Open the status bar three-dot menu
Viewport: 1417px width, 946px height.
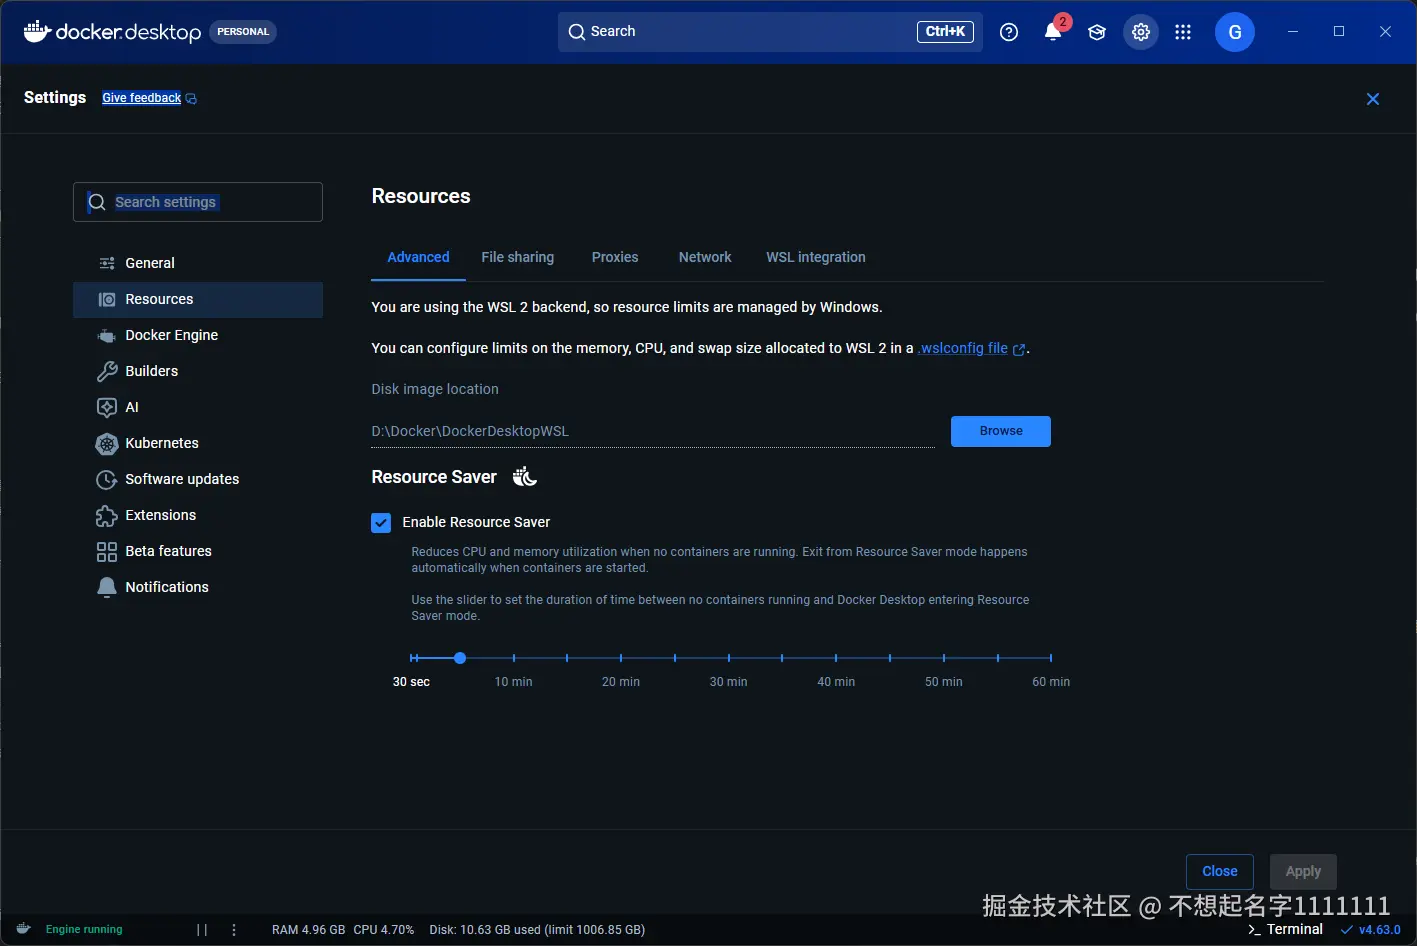coord(234,930)
